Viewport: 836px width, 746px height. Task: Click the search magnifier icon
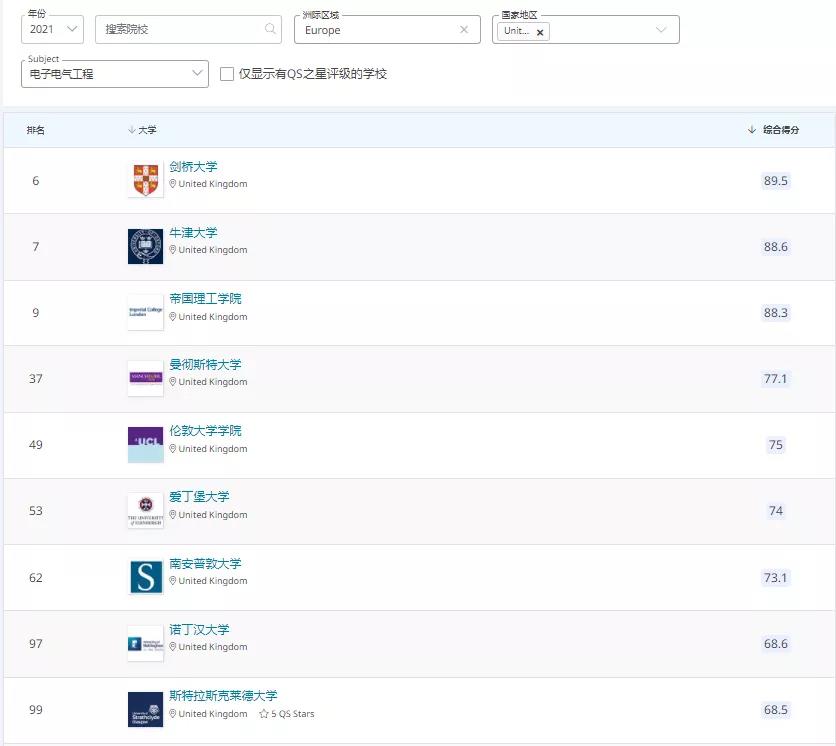pos(270,28)
